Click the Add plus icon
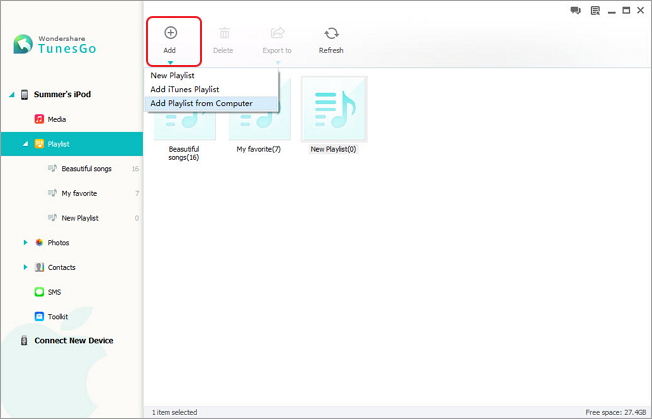This screenshot has width=652, height=419. coord(170,32)
